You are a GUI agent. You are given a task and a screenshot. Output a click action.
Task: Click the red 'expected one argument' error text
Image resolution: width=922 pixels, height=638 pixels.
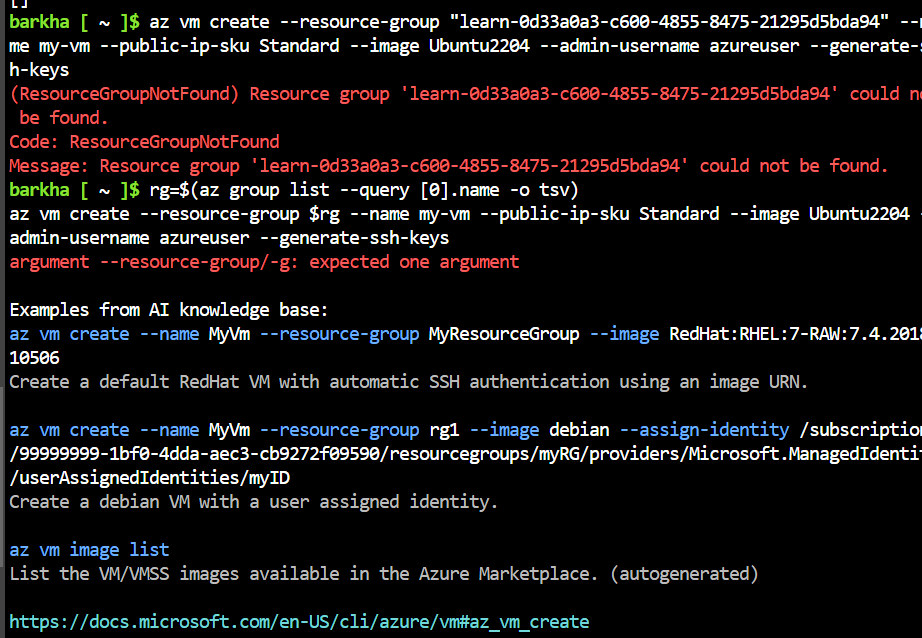pyautogui.click(x=415, y=261)
